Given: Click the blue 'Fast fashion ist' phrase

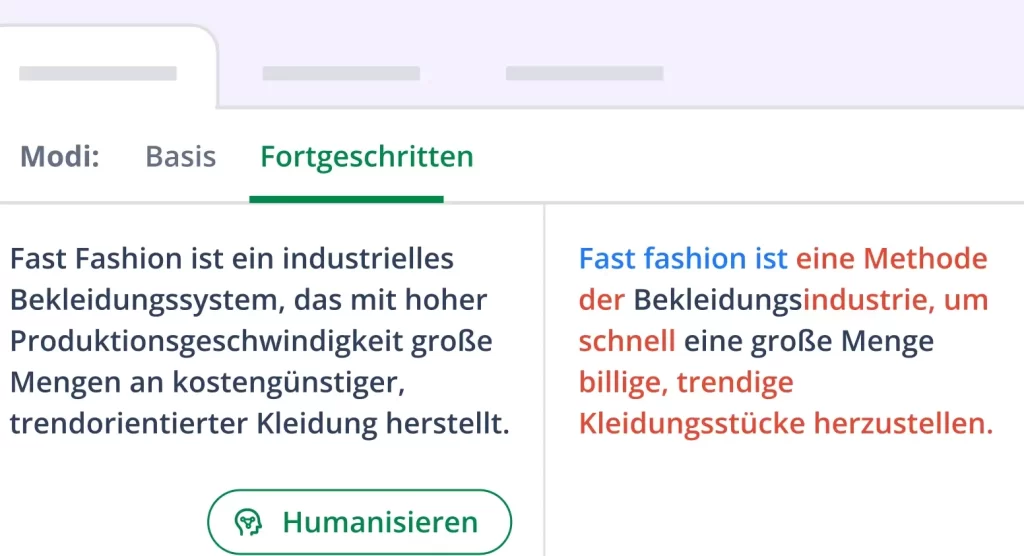Looking at the screenshot, I should 683,259.
